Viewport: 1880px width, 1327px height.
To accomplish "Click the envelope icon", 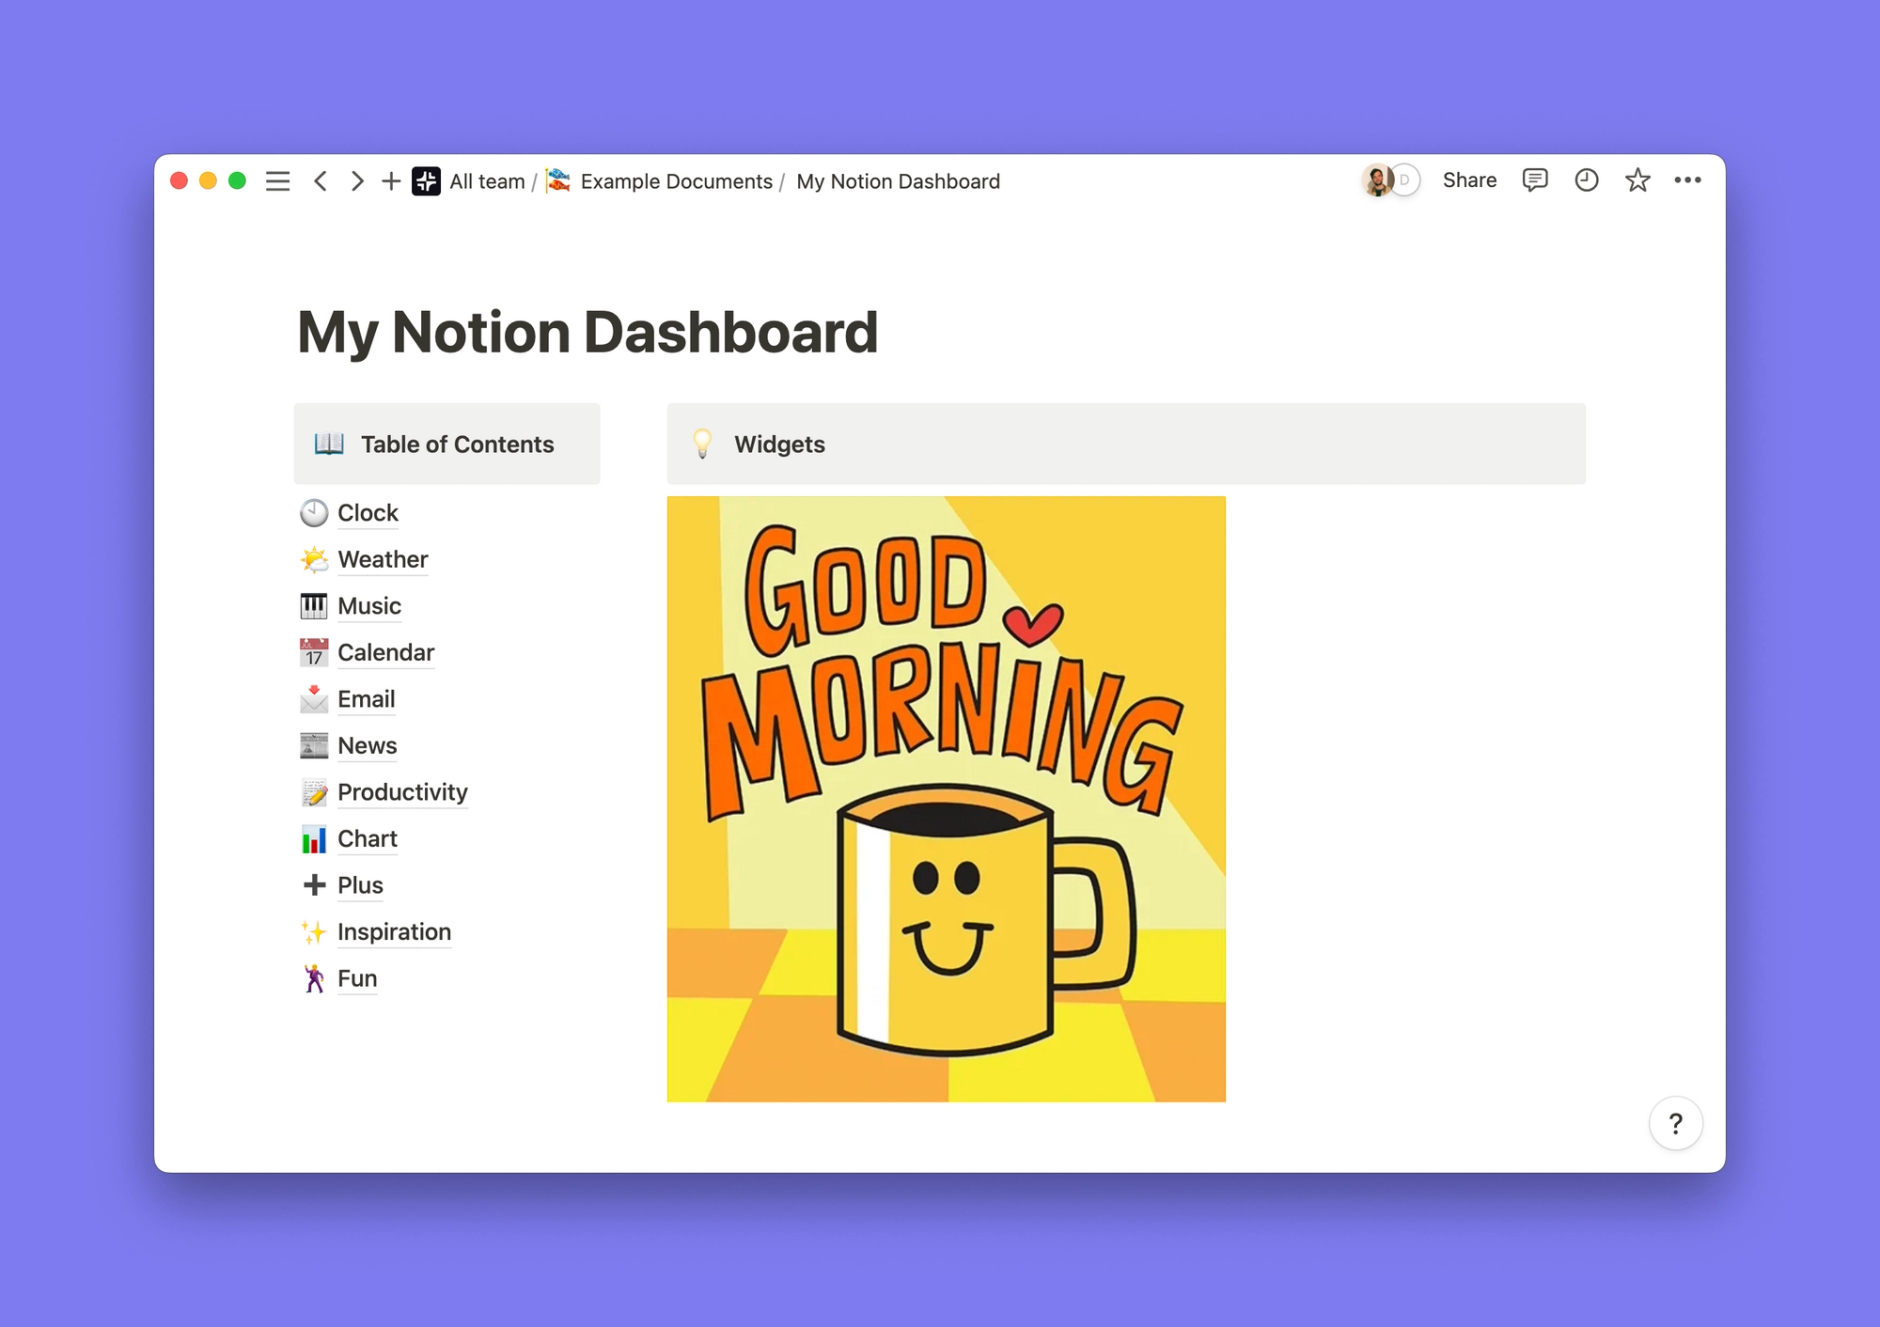I will click(314, 699).
